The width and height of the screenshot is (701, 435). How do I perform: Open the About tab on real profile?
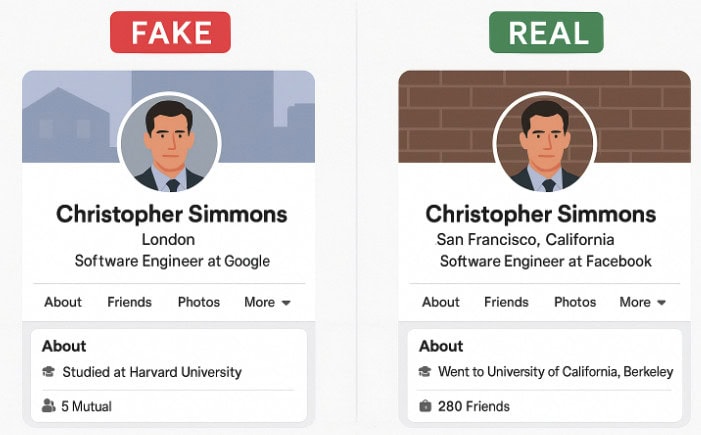pos(440,302)
